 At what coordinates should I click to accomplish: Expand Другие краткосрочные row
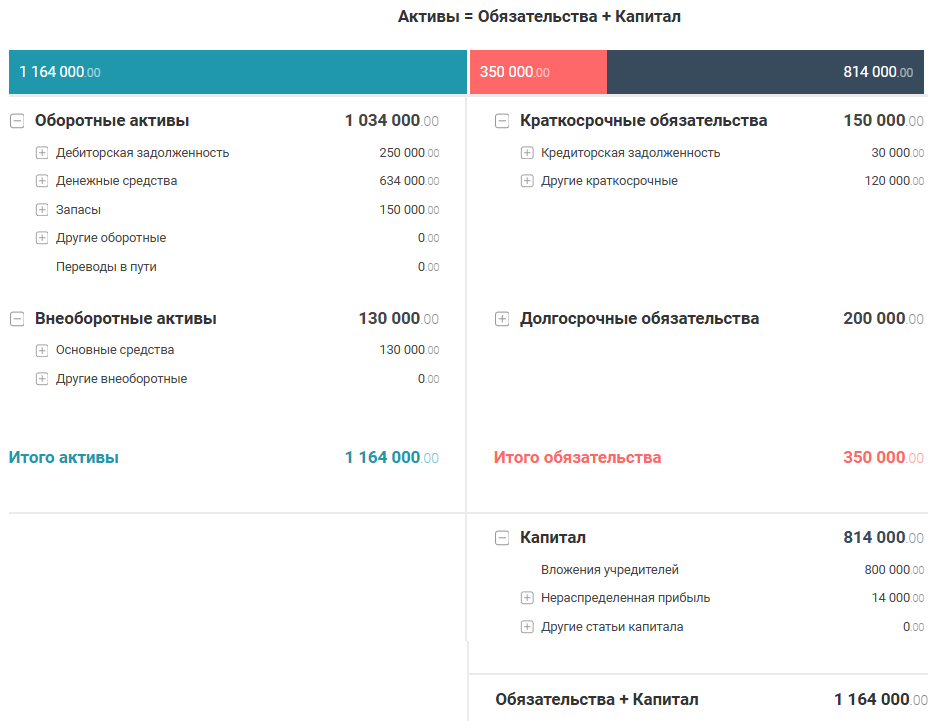click(x=527, y=181)
